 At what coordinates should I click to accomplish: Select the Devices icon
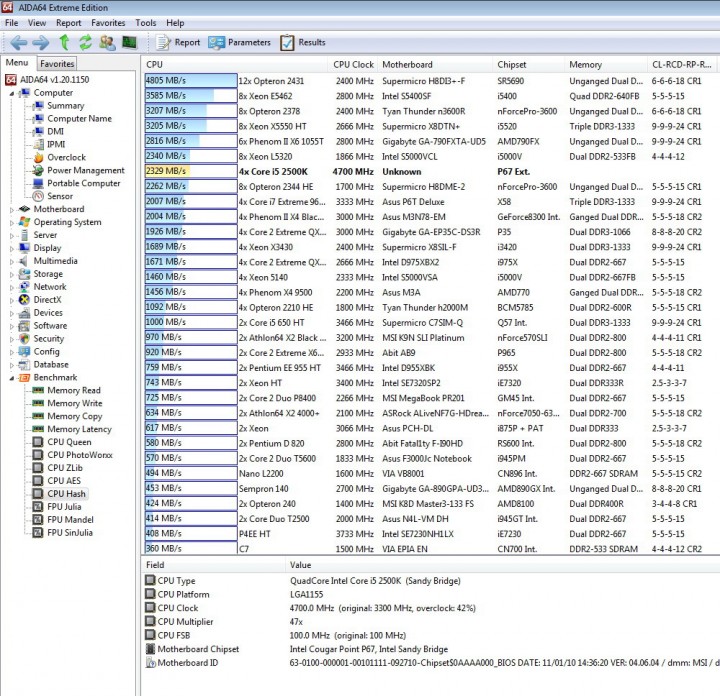point(24,313)
